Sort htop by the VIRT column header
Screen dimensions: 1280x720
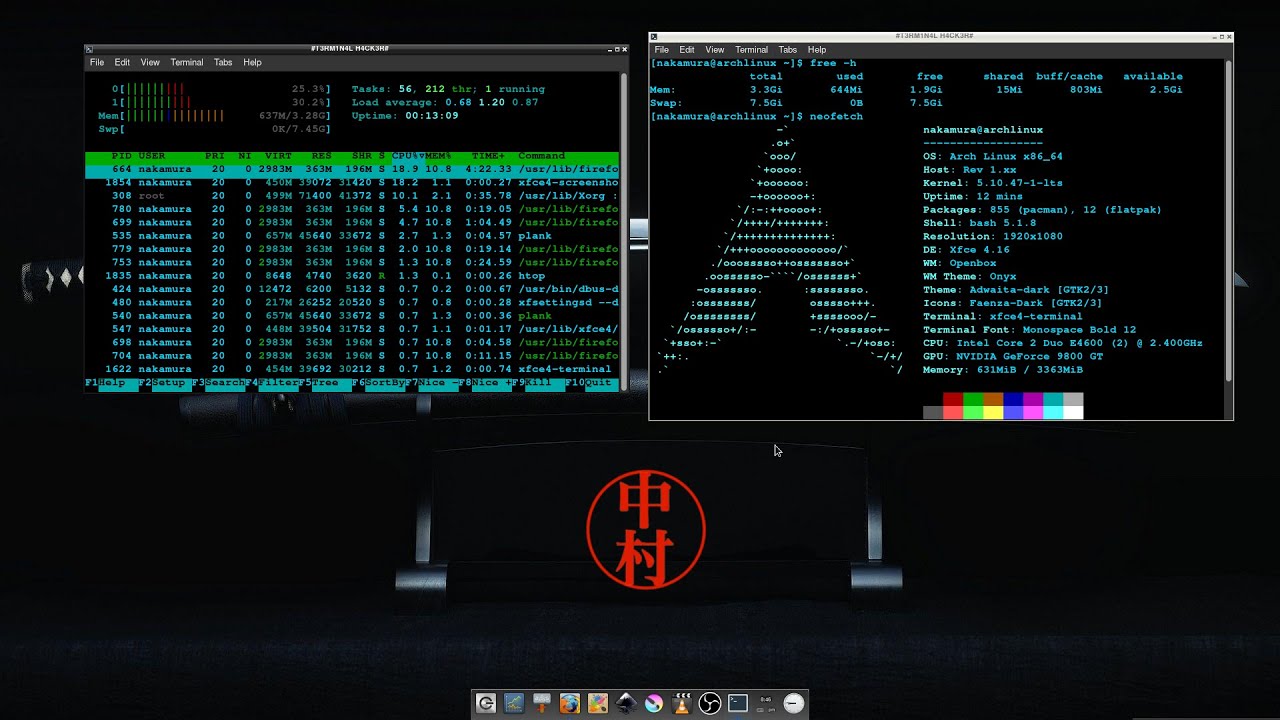tap(278, 156)
